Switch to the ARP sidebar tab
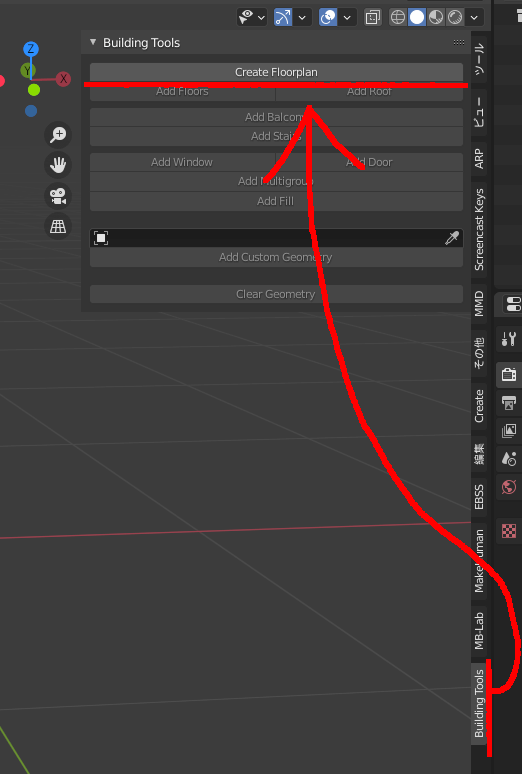 [x=479, y=158]
